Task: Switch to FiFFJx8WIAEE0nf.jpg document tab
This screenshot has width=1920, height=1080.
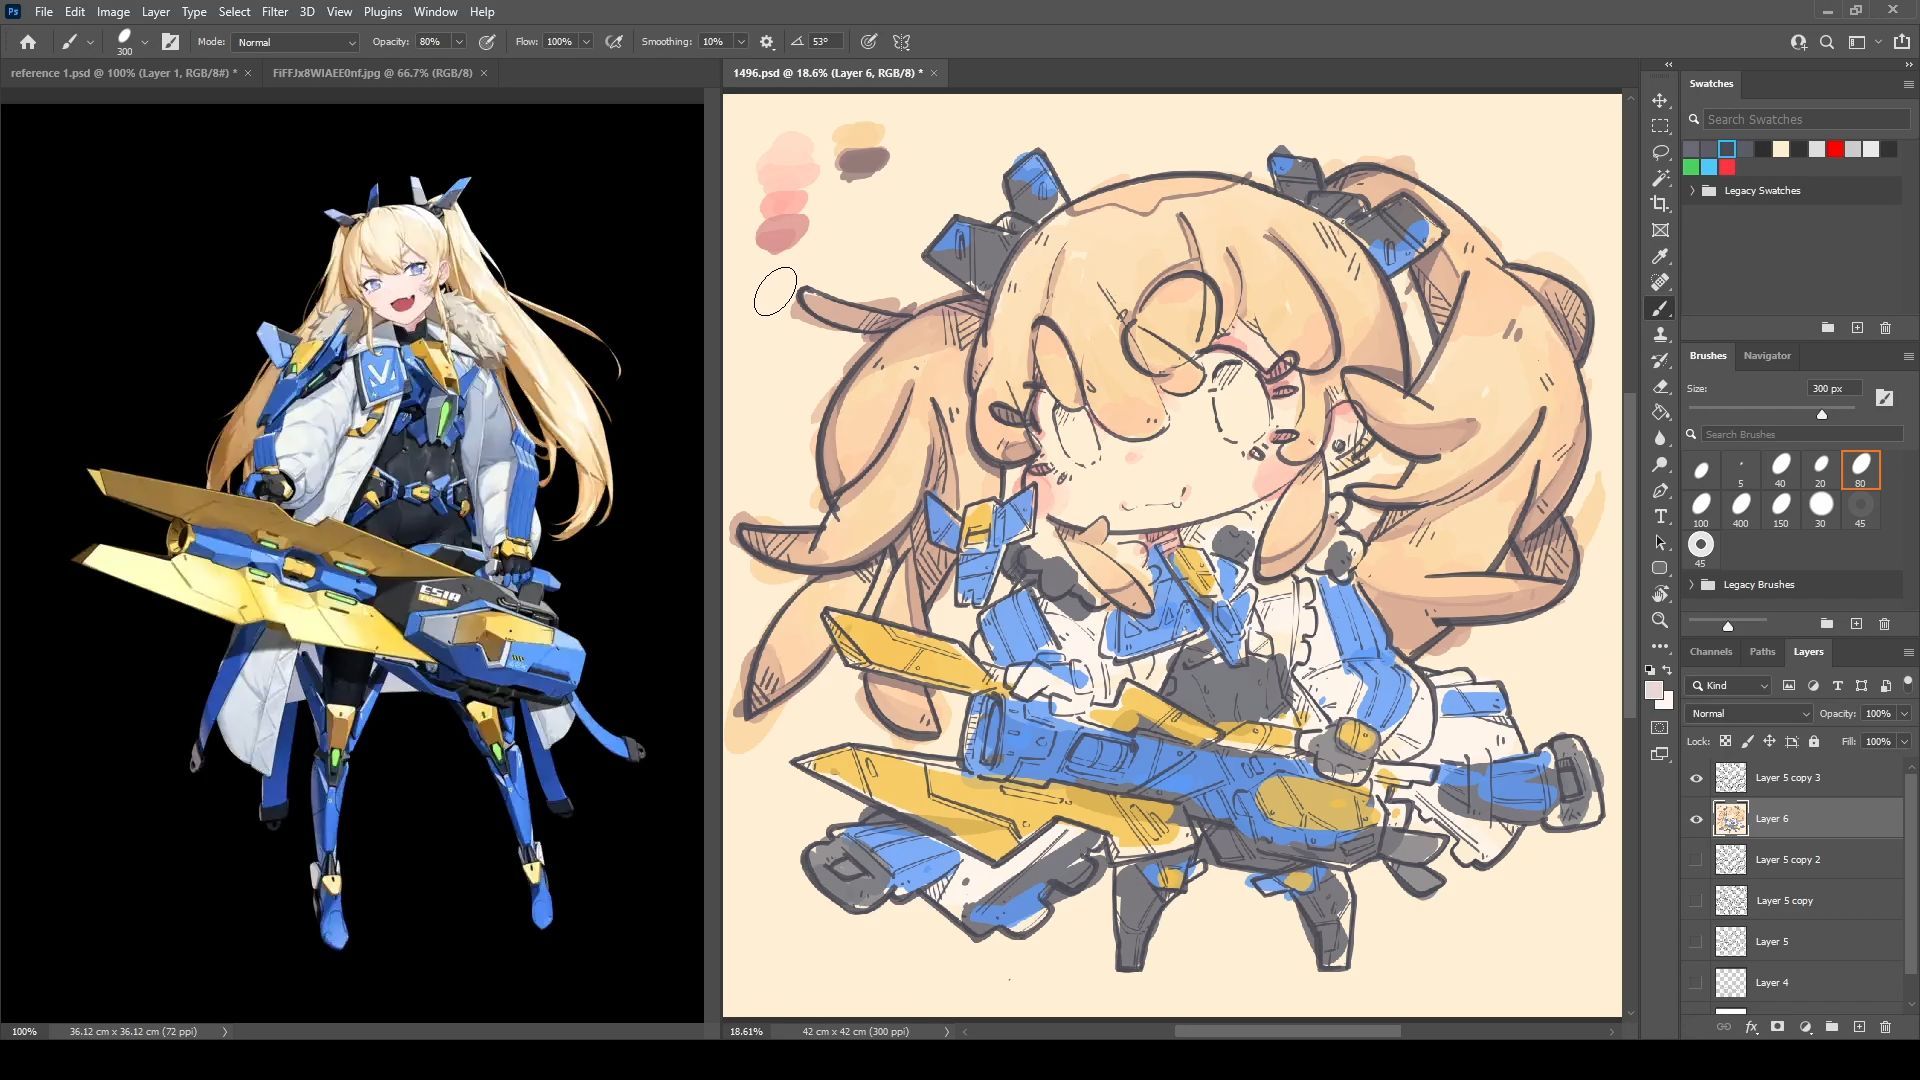Action: [x=372, y=73]
